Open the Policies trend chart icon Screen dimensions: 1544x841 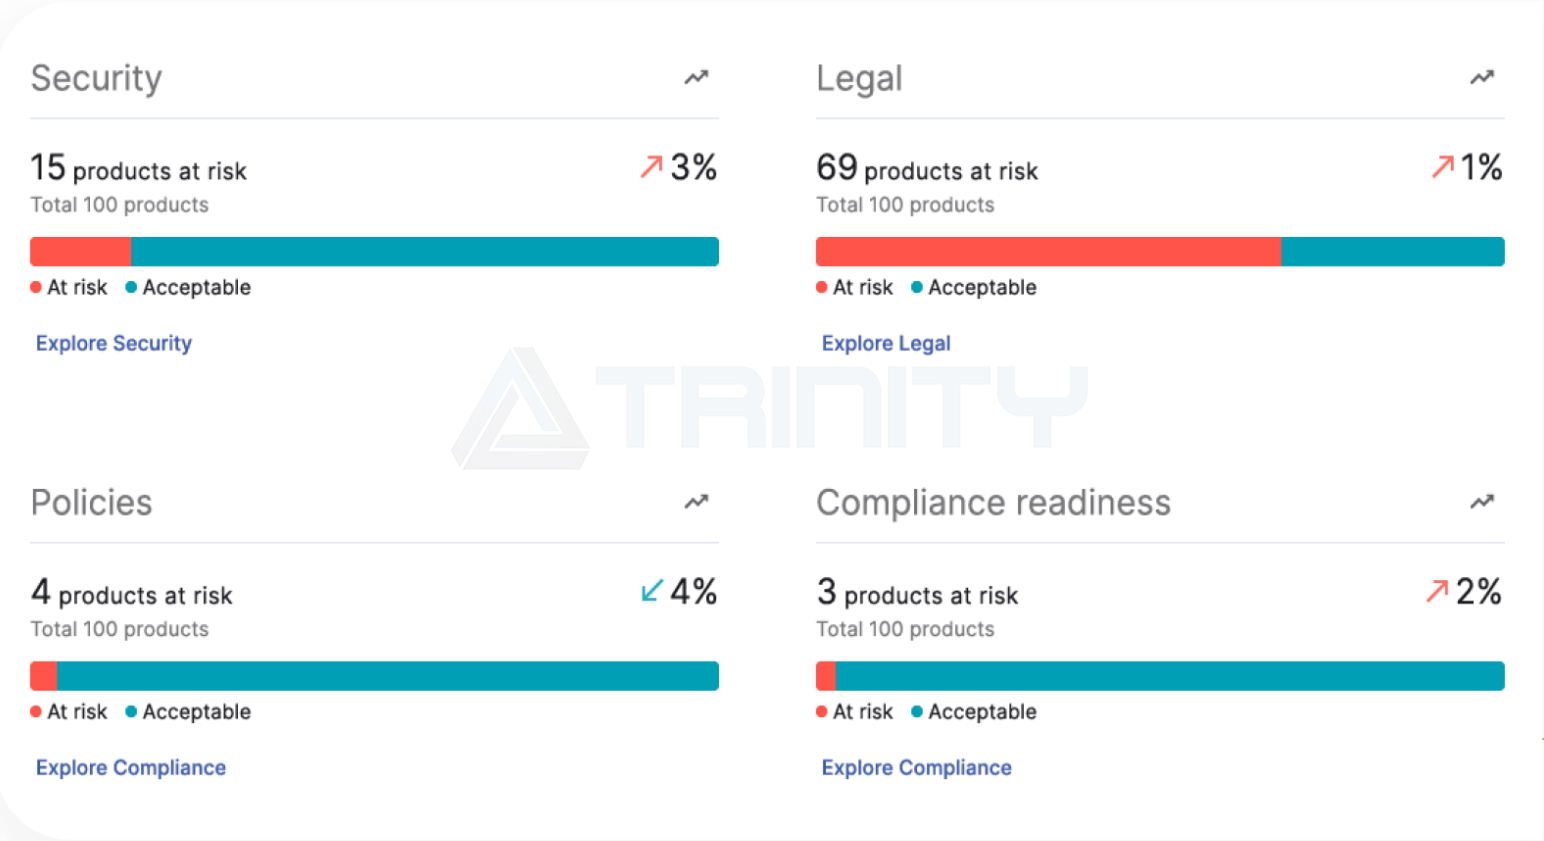[x=696, y=501]
